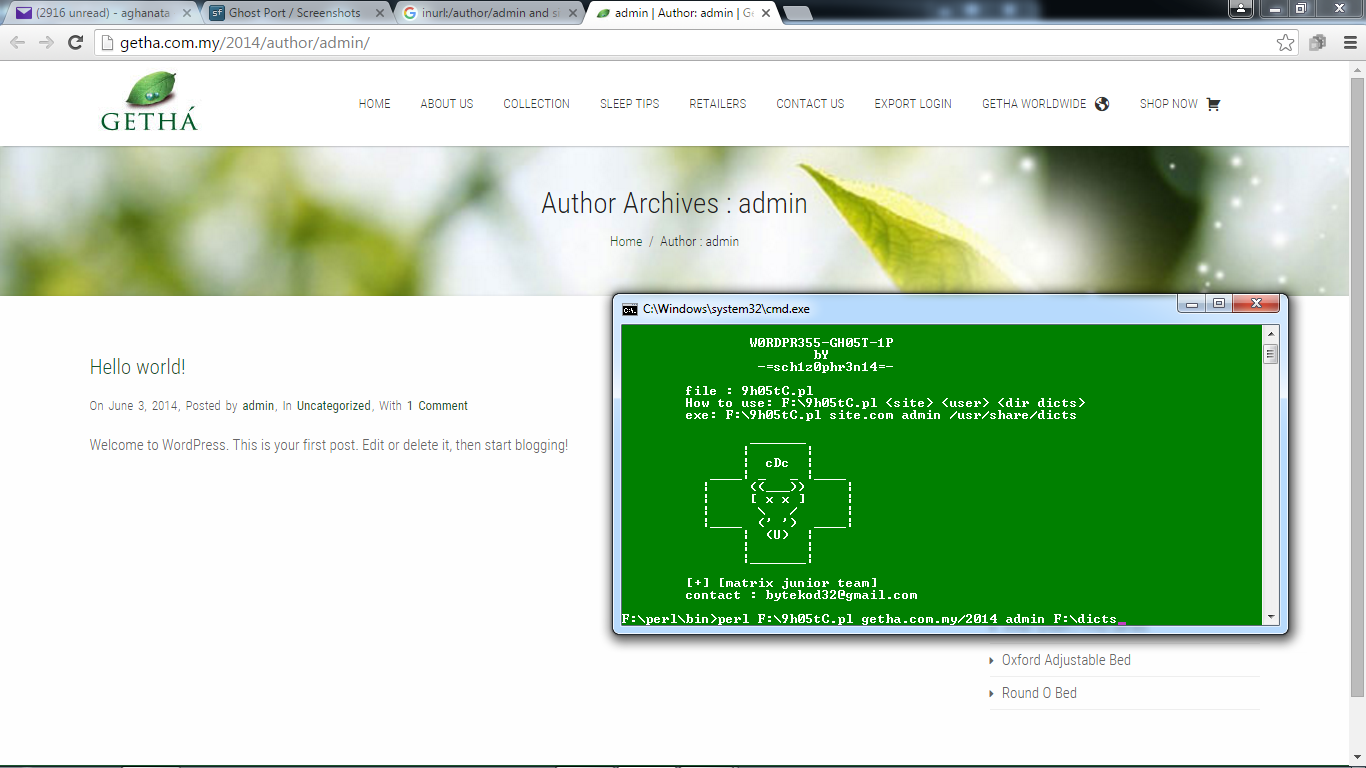Click the cmd window scroll-down arrow
This screenshot has width=1366, height=768.
pyautogui.click(x=1271, y=617)
